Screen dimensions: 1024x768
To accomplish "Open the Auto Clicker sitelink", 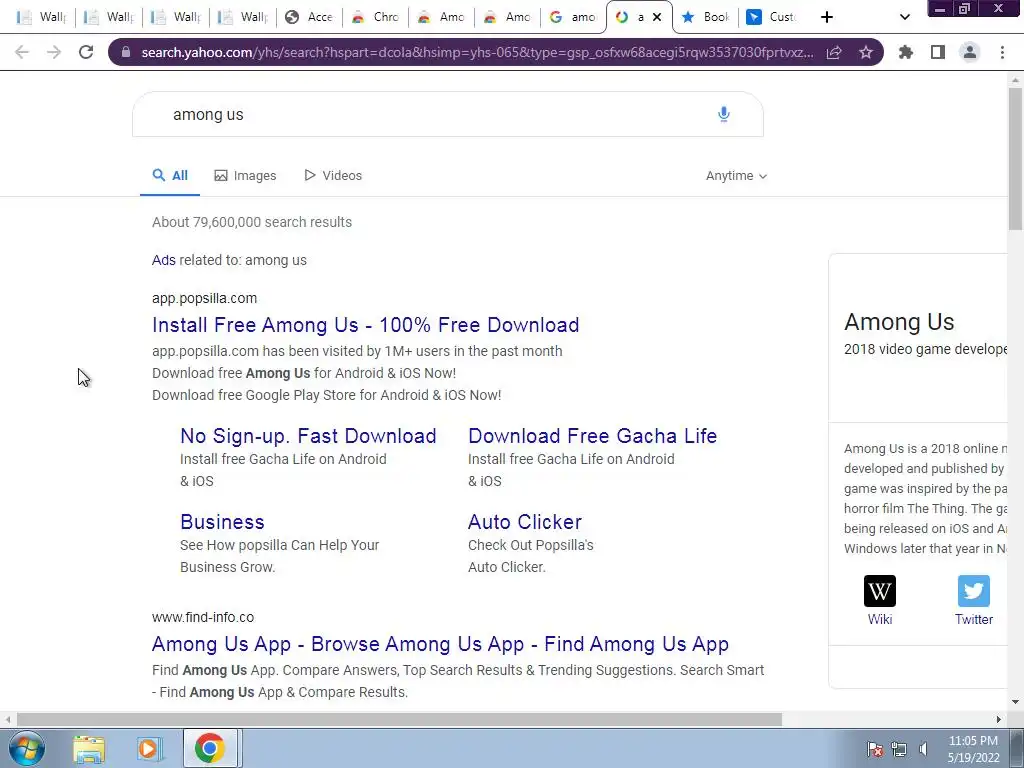I will (x=524, y=522).
